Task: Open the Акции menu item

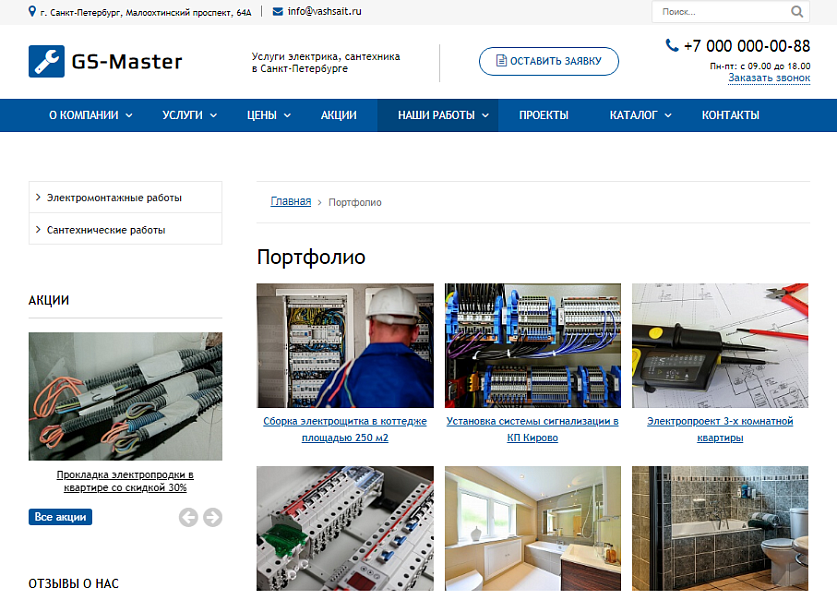Action: click(338, 115)
